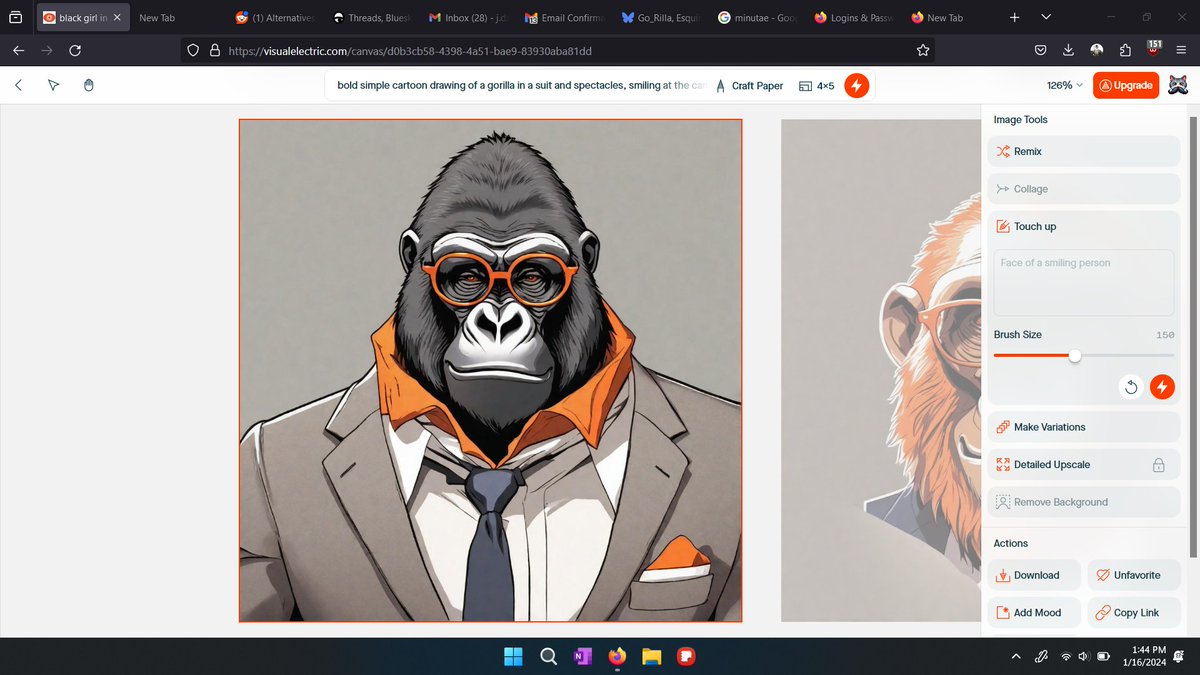The height and width of the screenshot is (675, 1200).
Task: Click the touch up undo reset icon
Action: click(1131, 387)
